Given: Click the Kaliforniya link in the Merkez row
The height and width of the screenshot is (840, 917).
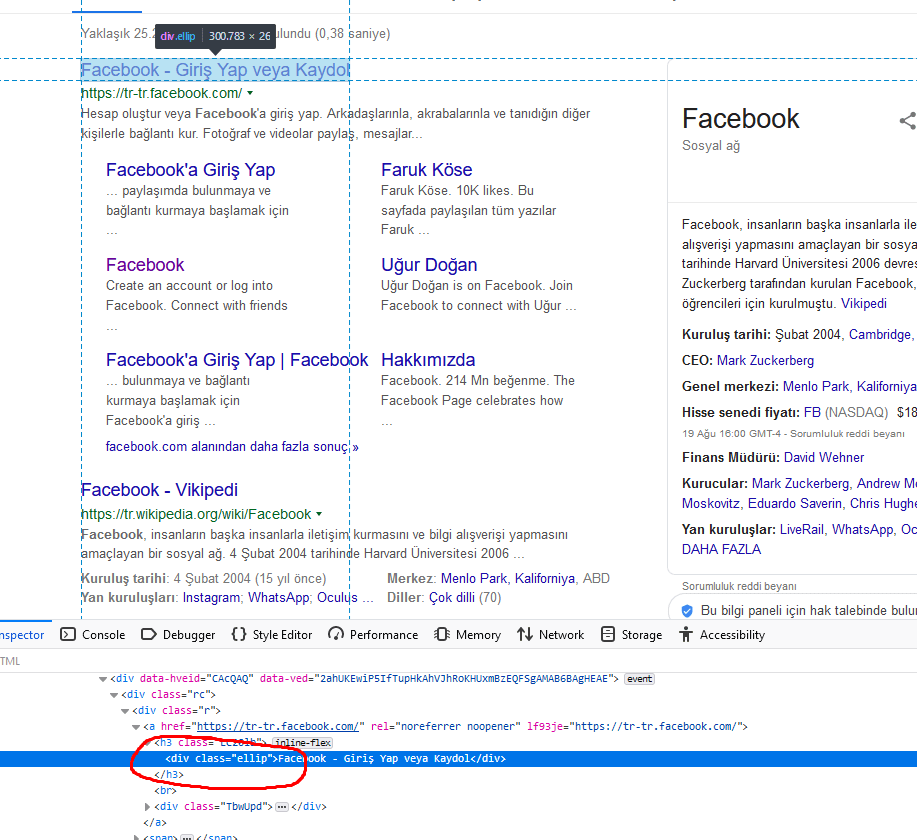Looking at the screenshot, I should (544, 579).
